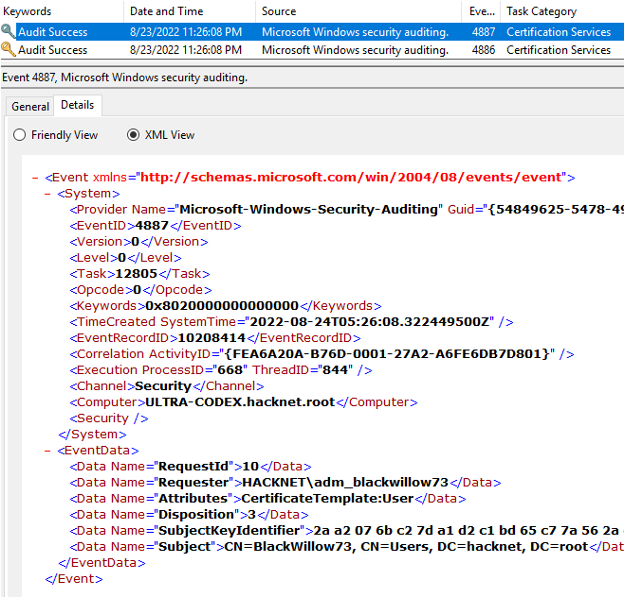
Task: Click the Event ID column header
Action: pyautogui.click(x=482, y=12)
